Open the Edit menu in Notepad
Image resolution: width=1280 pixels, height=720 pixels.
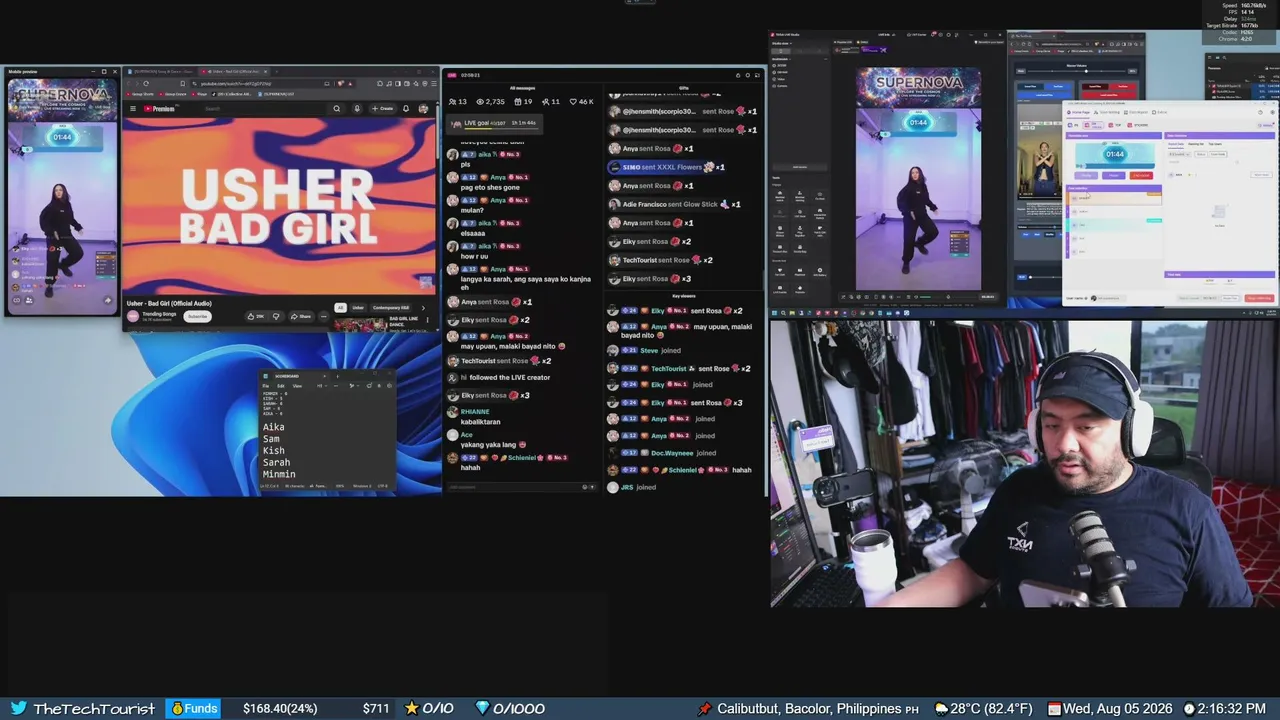[281, 385]
